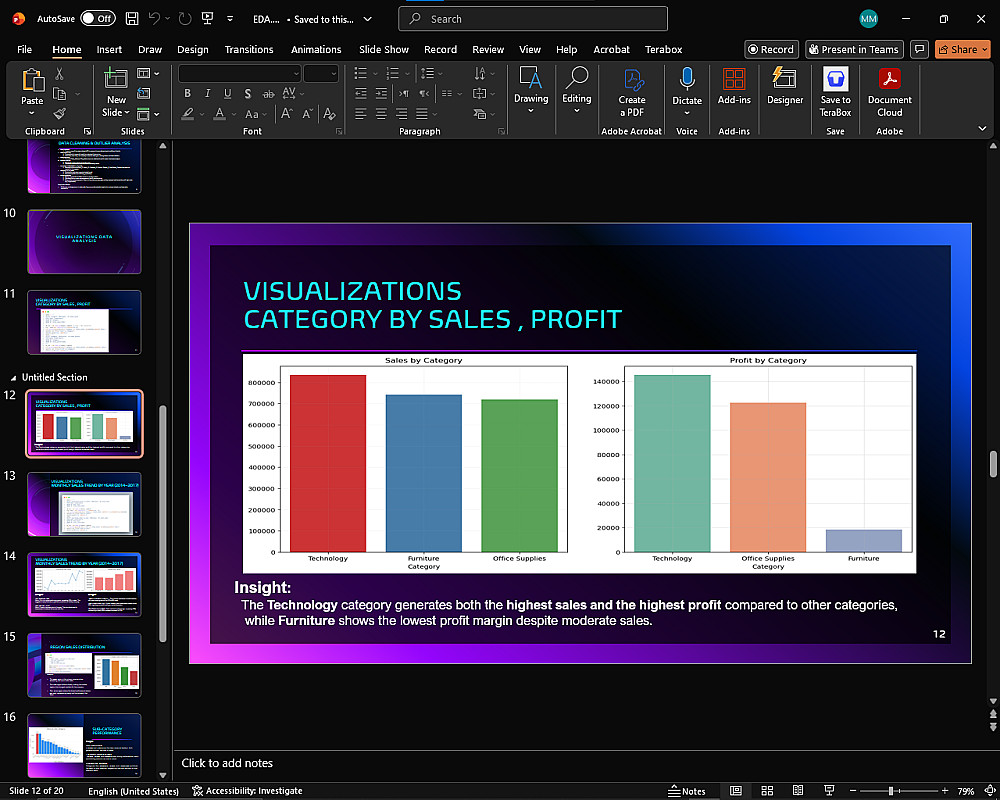1000x800 pixels.
Task: Select the Format Painter brush icon
Action: coord(60,114)
